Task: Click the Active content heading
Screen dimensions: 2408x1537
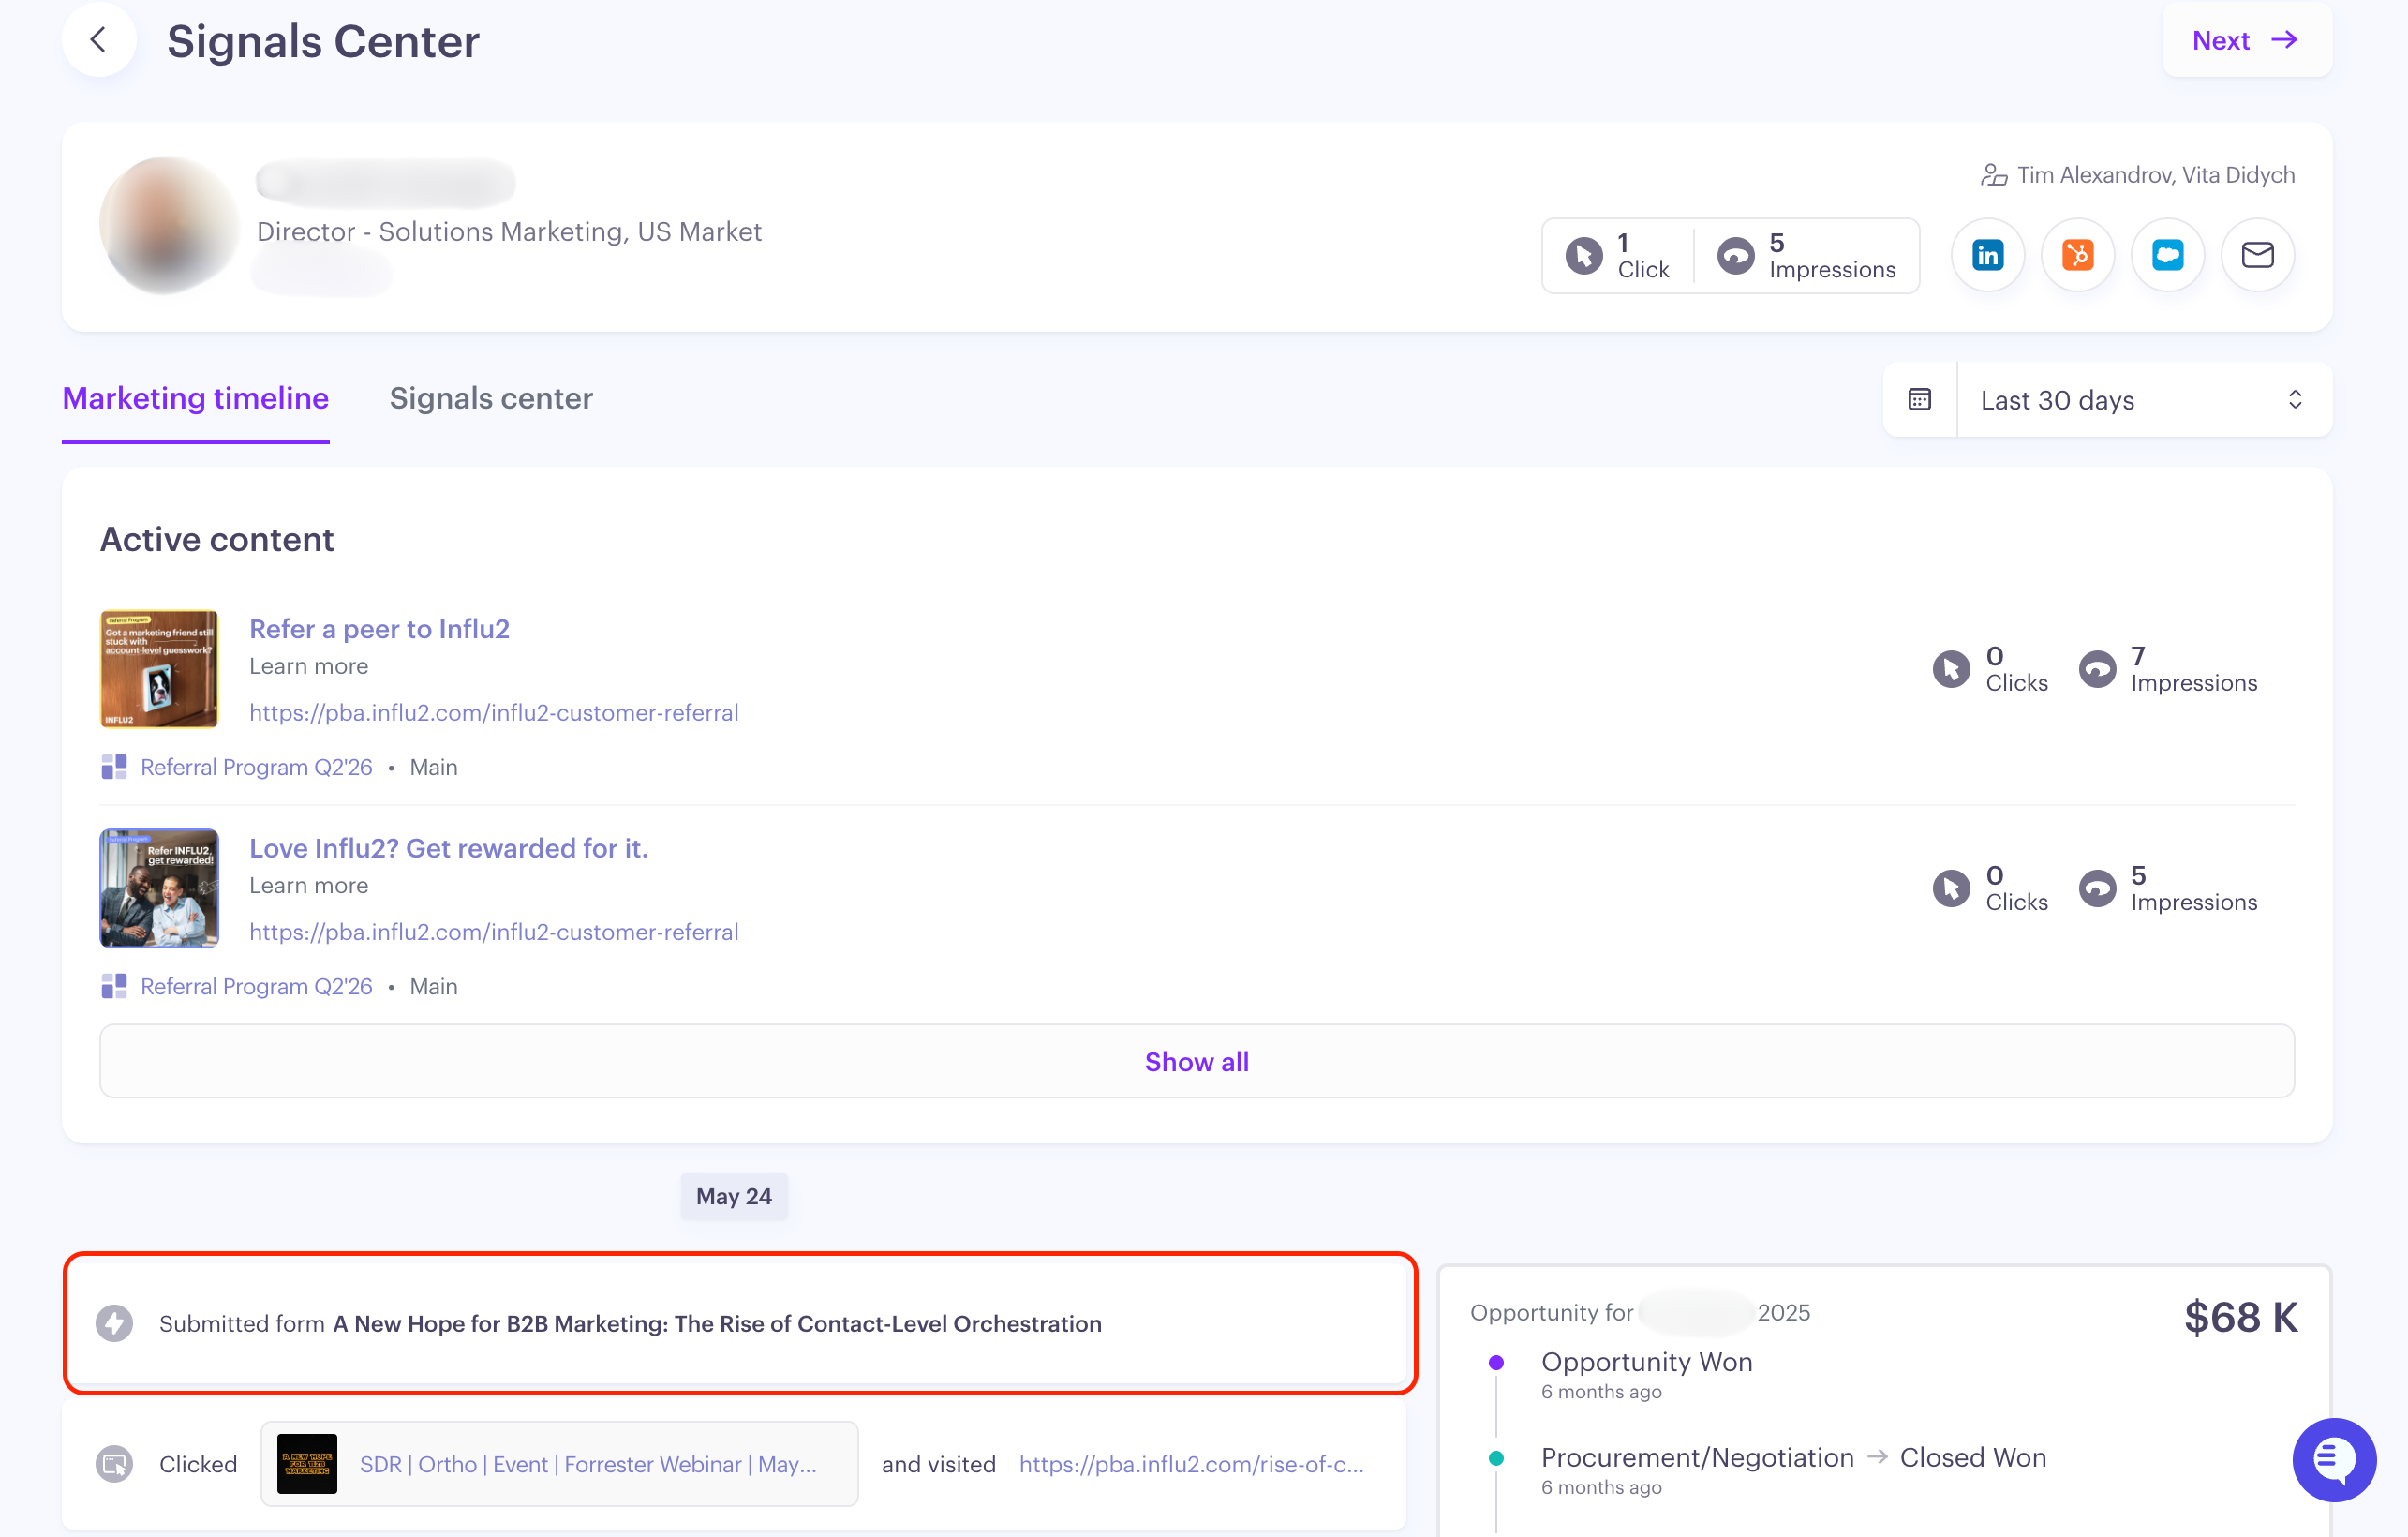Action: pyautogui.click(x=217, y=539)
